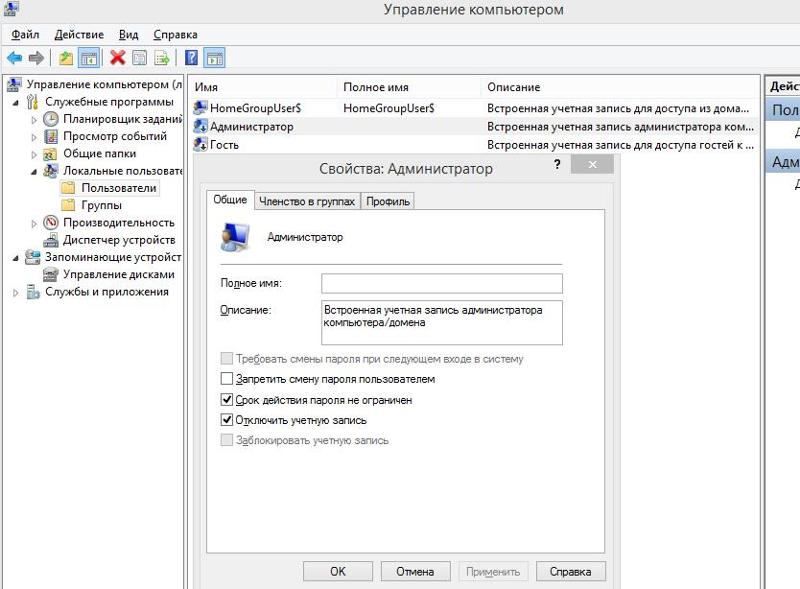
Task: Click the Отмена button
Action: tap(415, 572)
